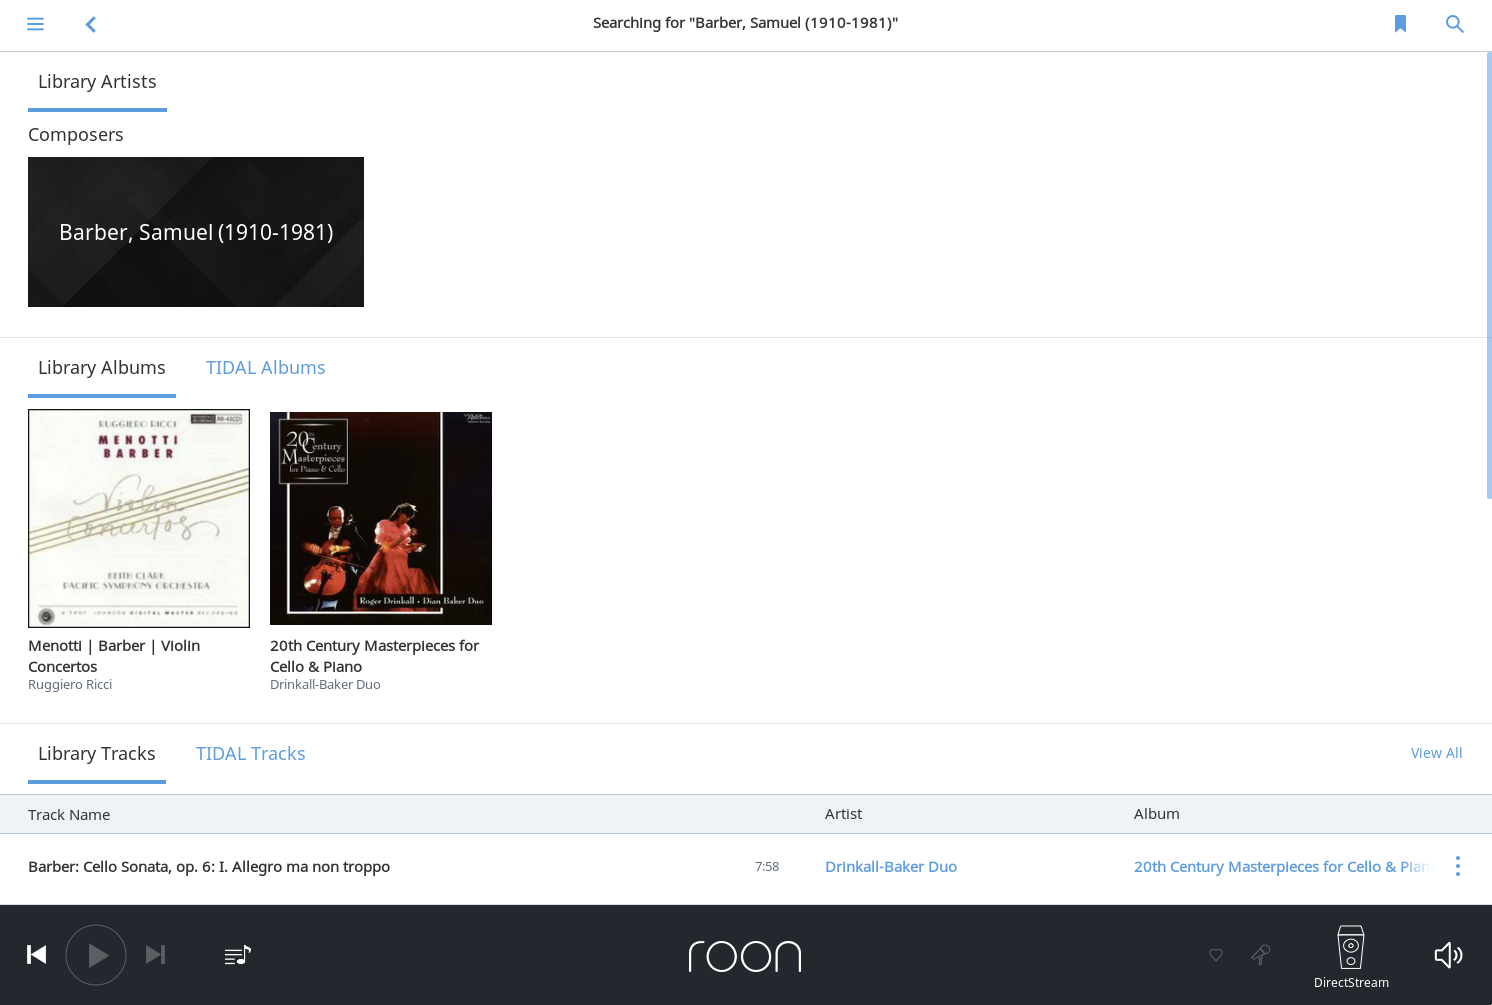Screen dimensions: 1492x1005
Task: Switch track results to TIDAL Tracks
Action: coord(250,753)
